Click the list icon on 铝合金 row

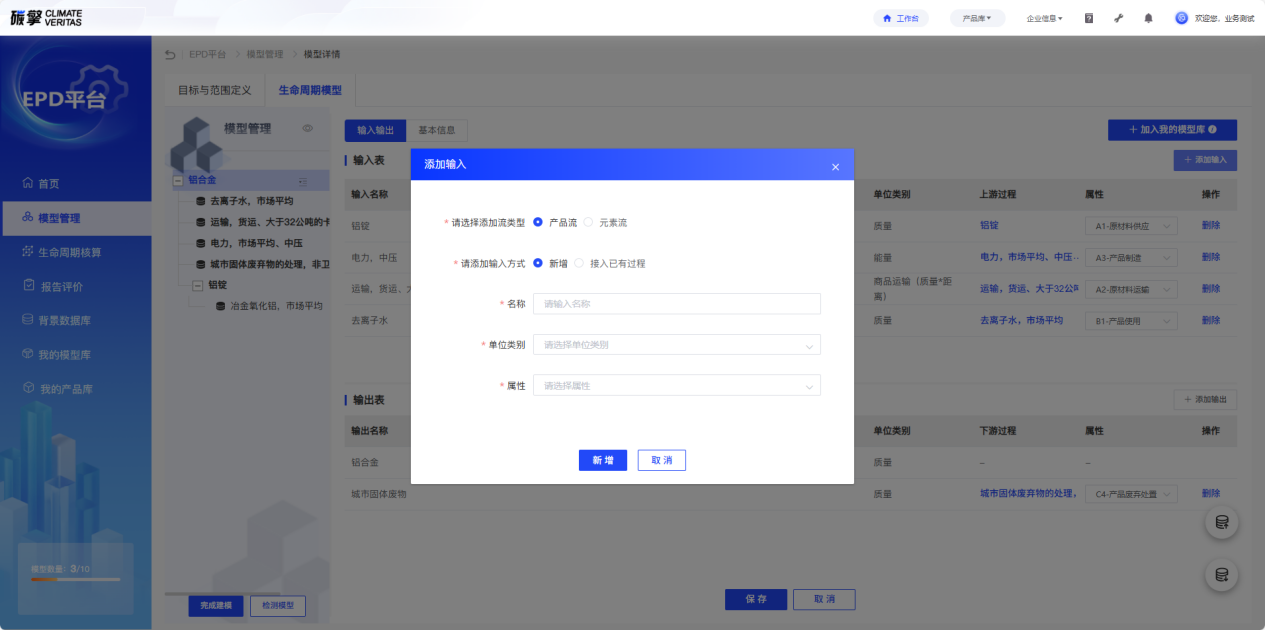click(x=303, y=181)
